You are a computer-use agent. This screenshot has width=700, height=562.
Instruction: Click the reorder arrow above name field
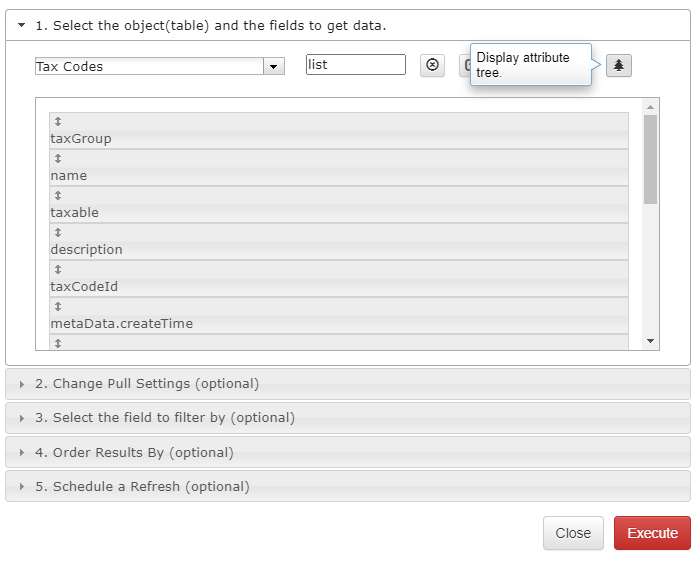pos(58,158)
